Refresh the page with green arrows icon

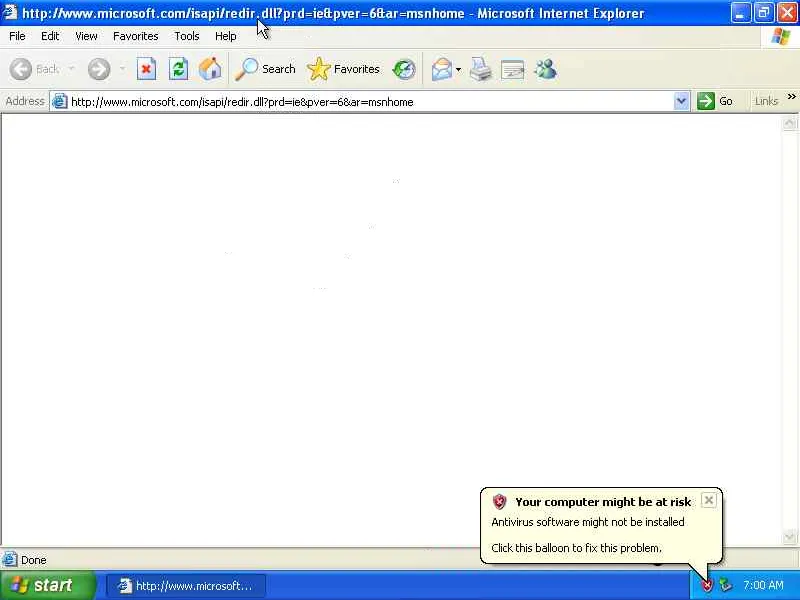tap(179, 69)
